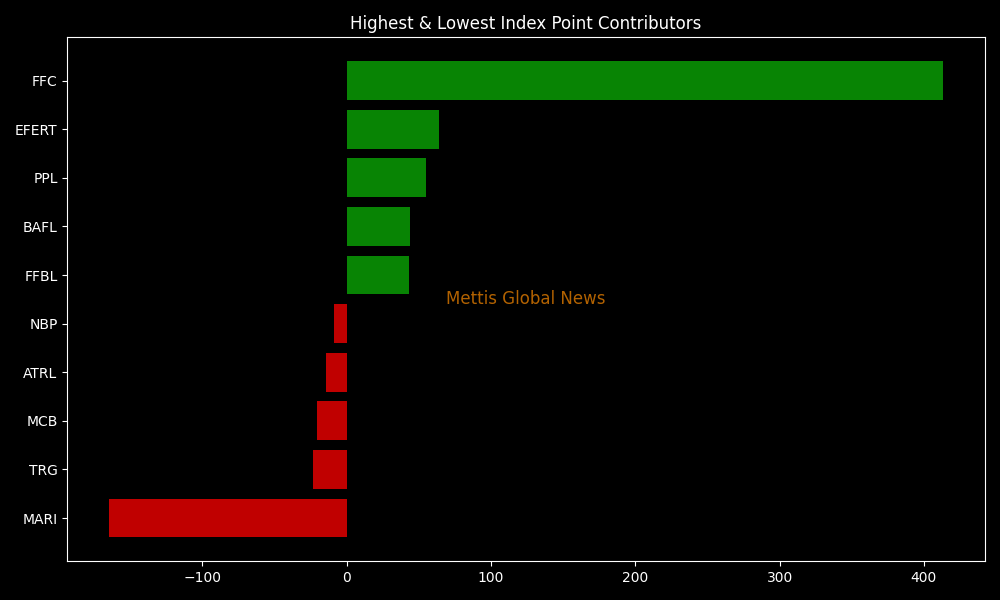The width and height of the screenshot is (1000, 600).
Task: Click the FFC green bar
Action: 645,81
